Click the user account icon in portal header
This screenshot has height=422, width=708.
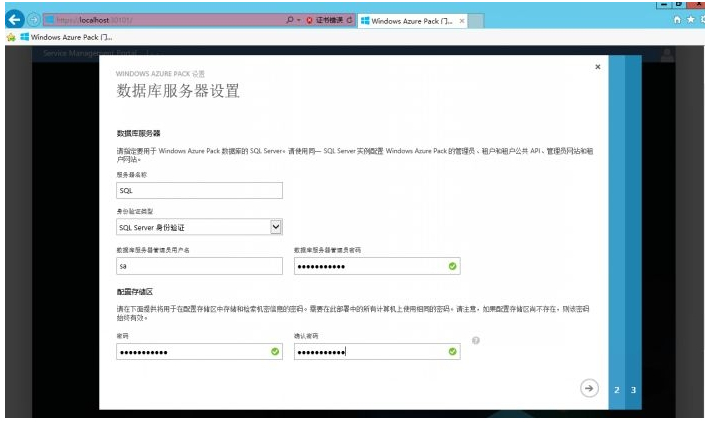pyautogui.click(x=667, y=55)
